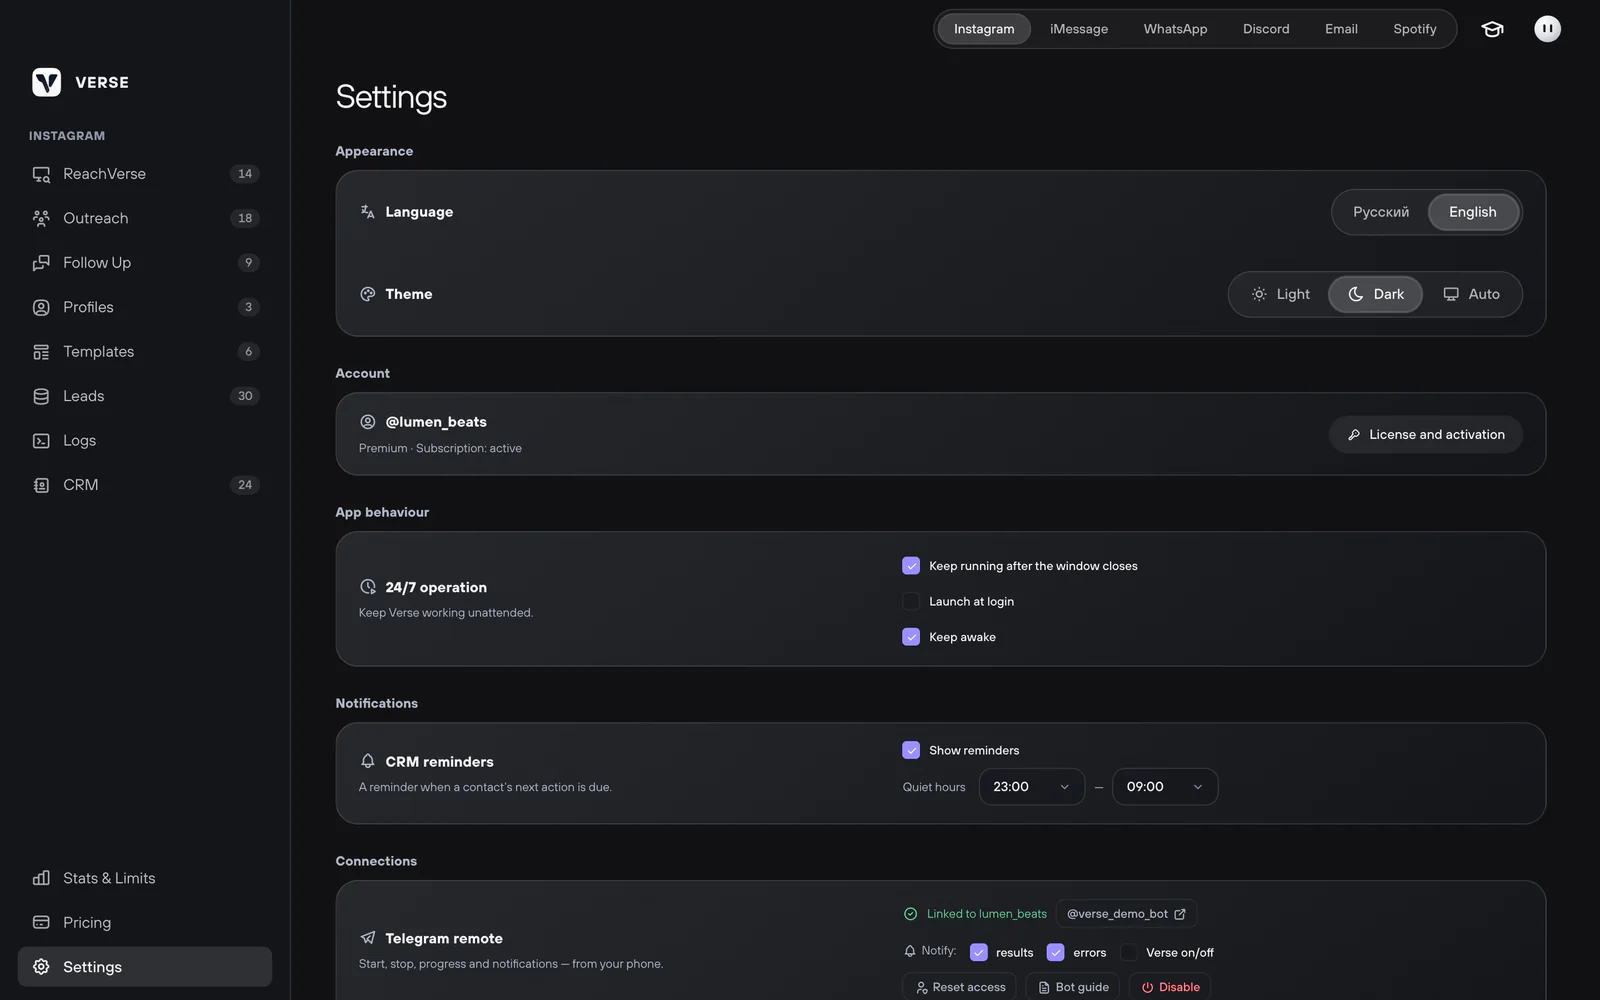Select Settings in the sidebar
The width and height of the screenshot is (1600, 1000).
pos(145,967)
